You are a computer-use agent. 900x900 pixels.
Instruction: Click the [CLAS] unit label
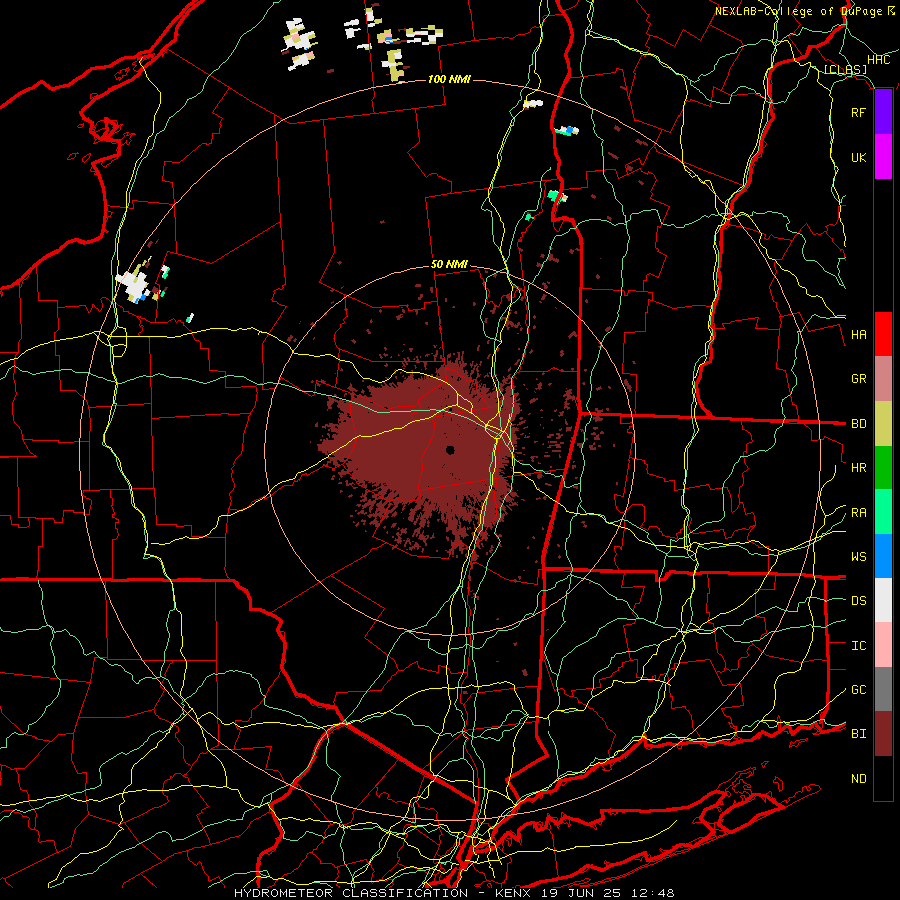(x=845, y=69)
